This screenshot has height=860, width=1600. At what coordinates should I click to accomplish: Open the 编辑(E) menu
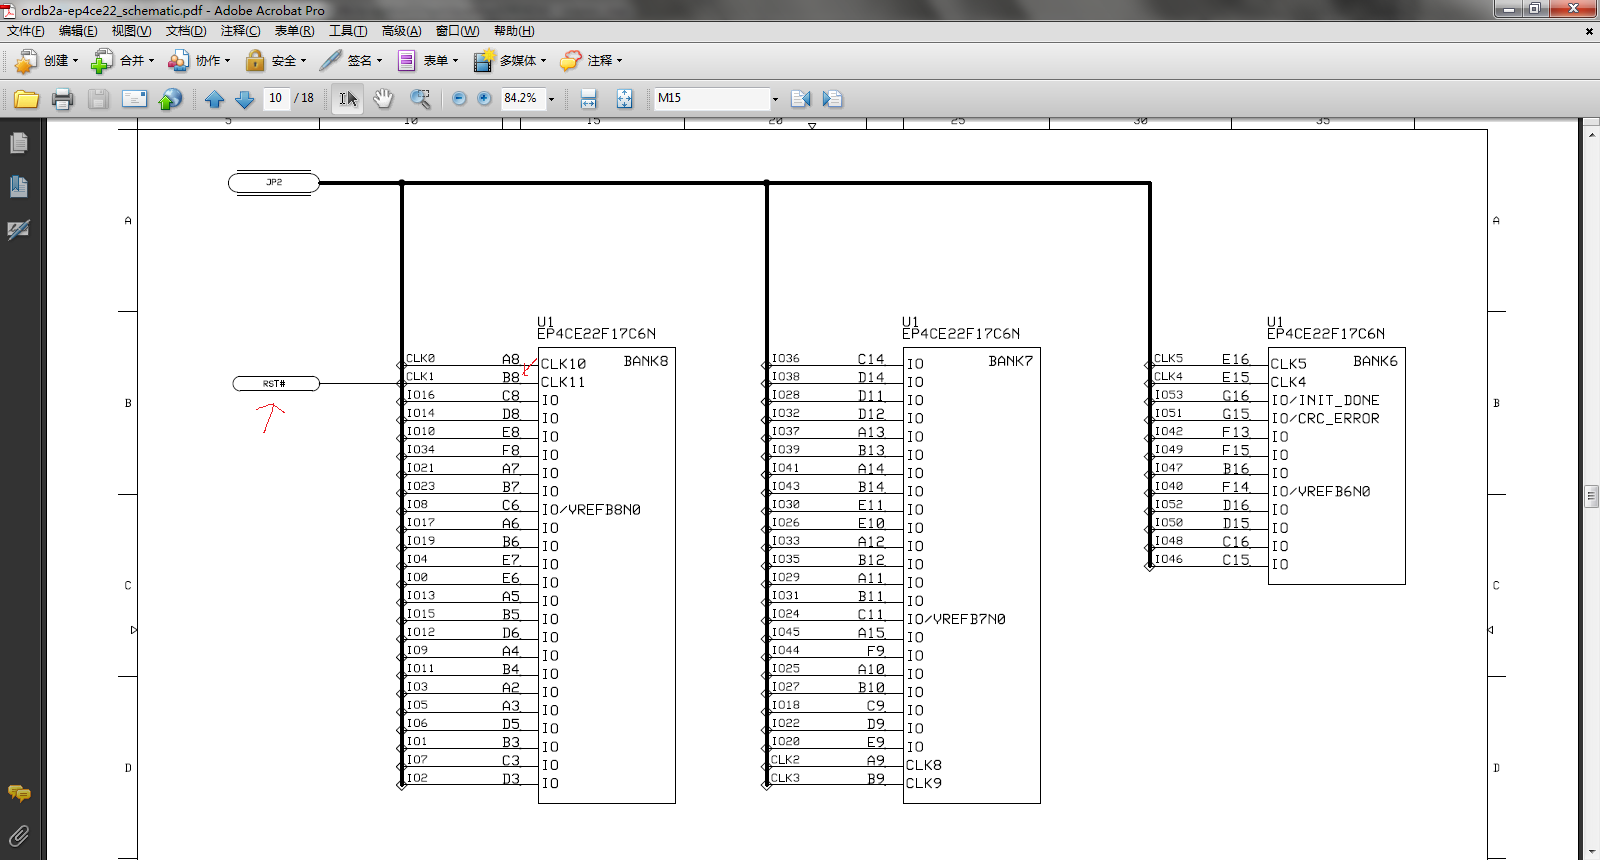[78, 31]
